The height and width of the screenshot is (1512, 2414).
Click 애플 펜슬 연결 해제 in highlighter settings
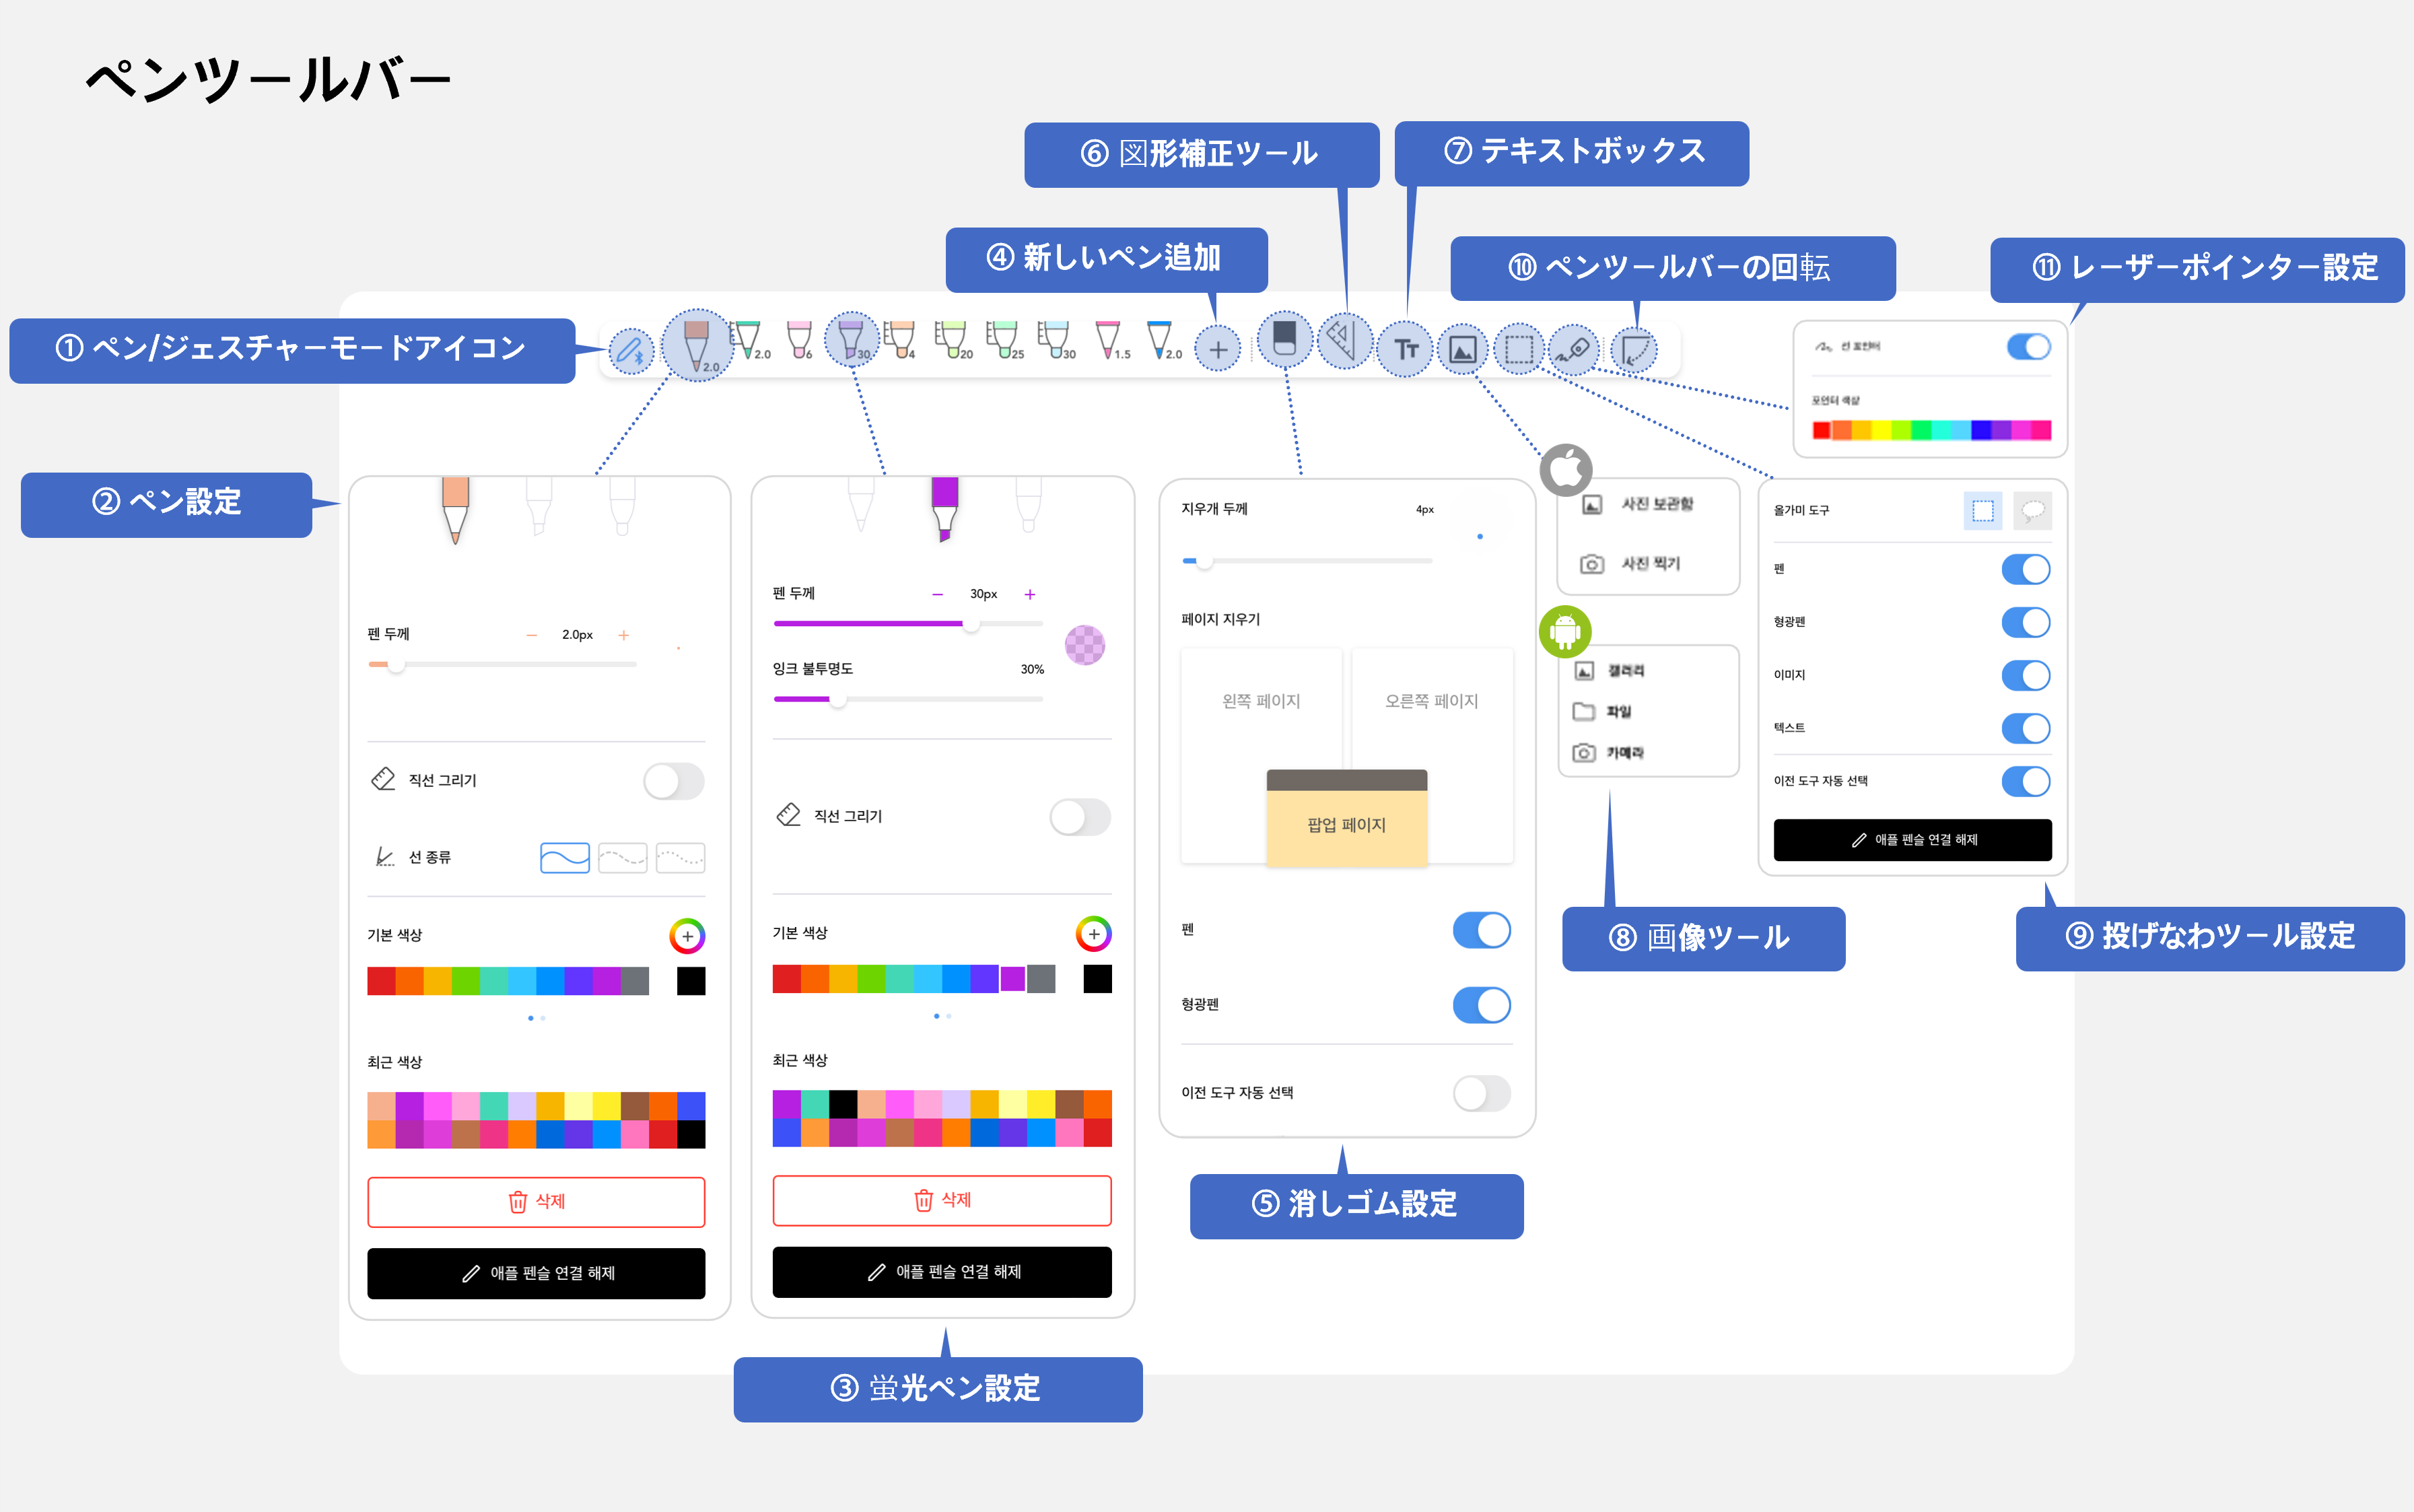point(942,1272)
